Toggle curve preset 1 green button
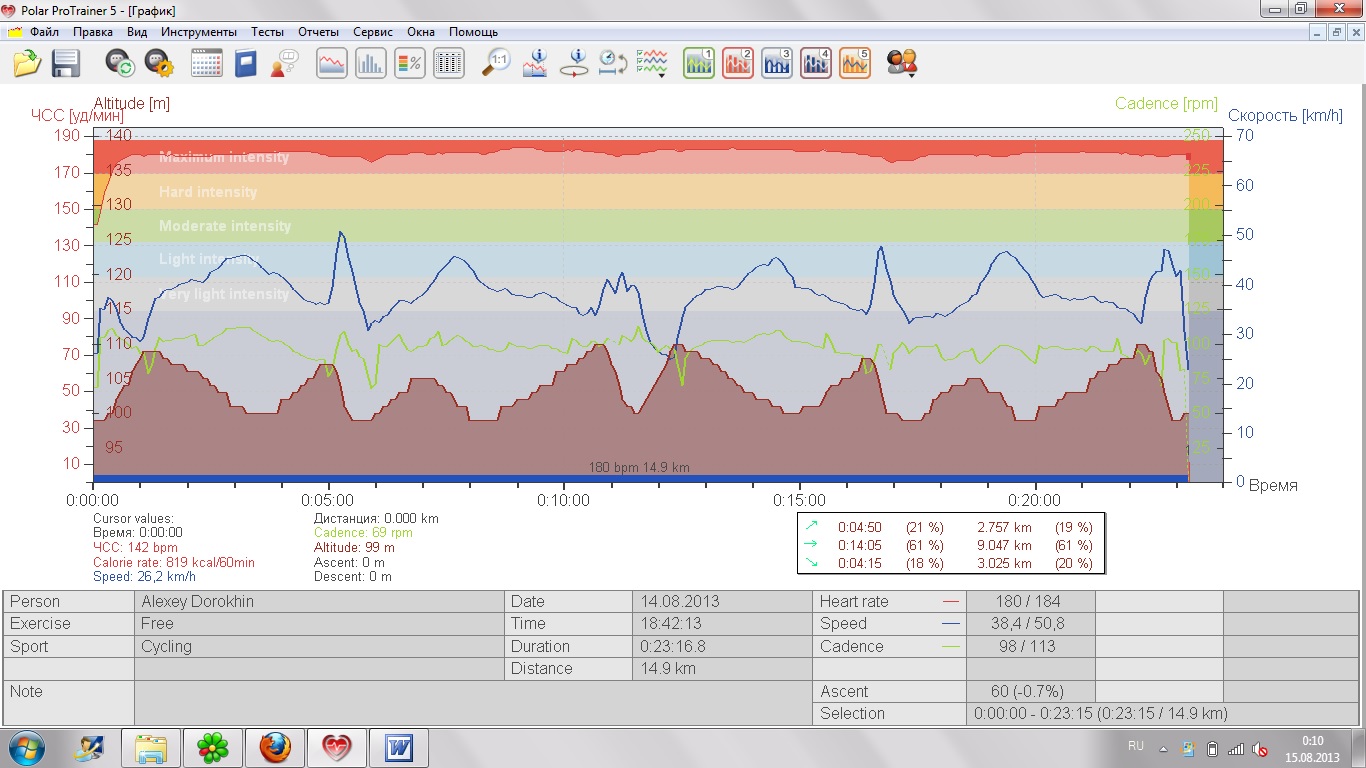Viewport: 1366px width, 768px height. (699, 63)
